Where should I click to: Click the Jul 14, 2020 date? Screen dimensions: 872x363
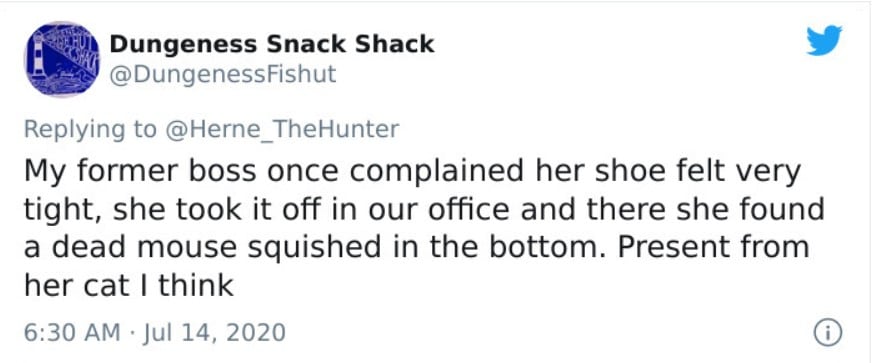tap(215, 332)
